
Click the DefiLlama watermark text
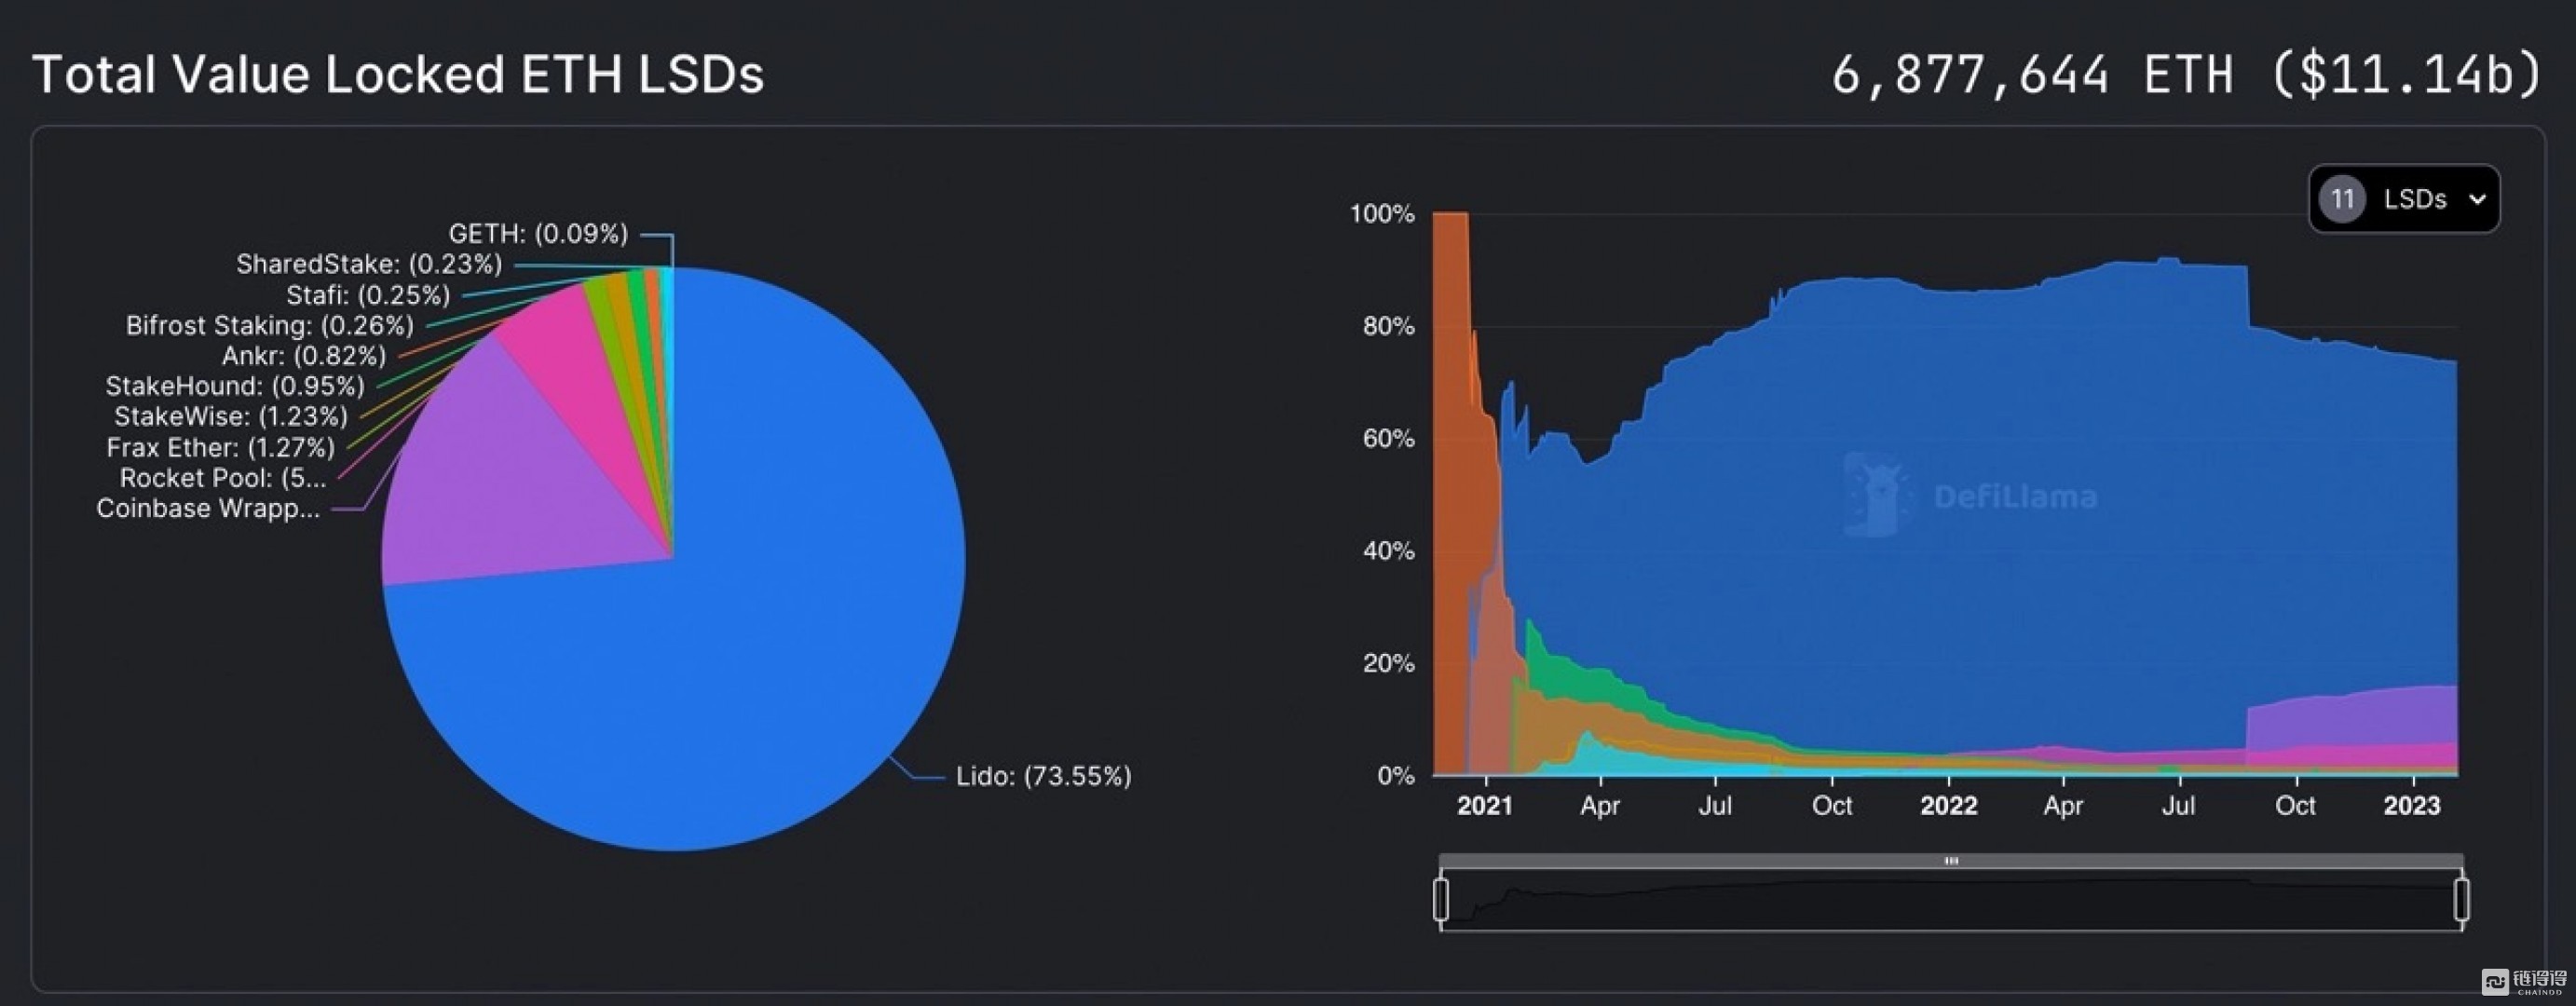(x=2015, y=497)
